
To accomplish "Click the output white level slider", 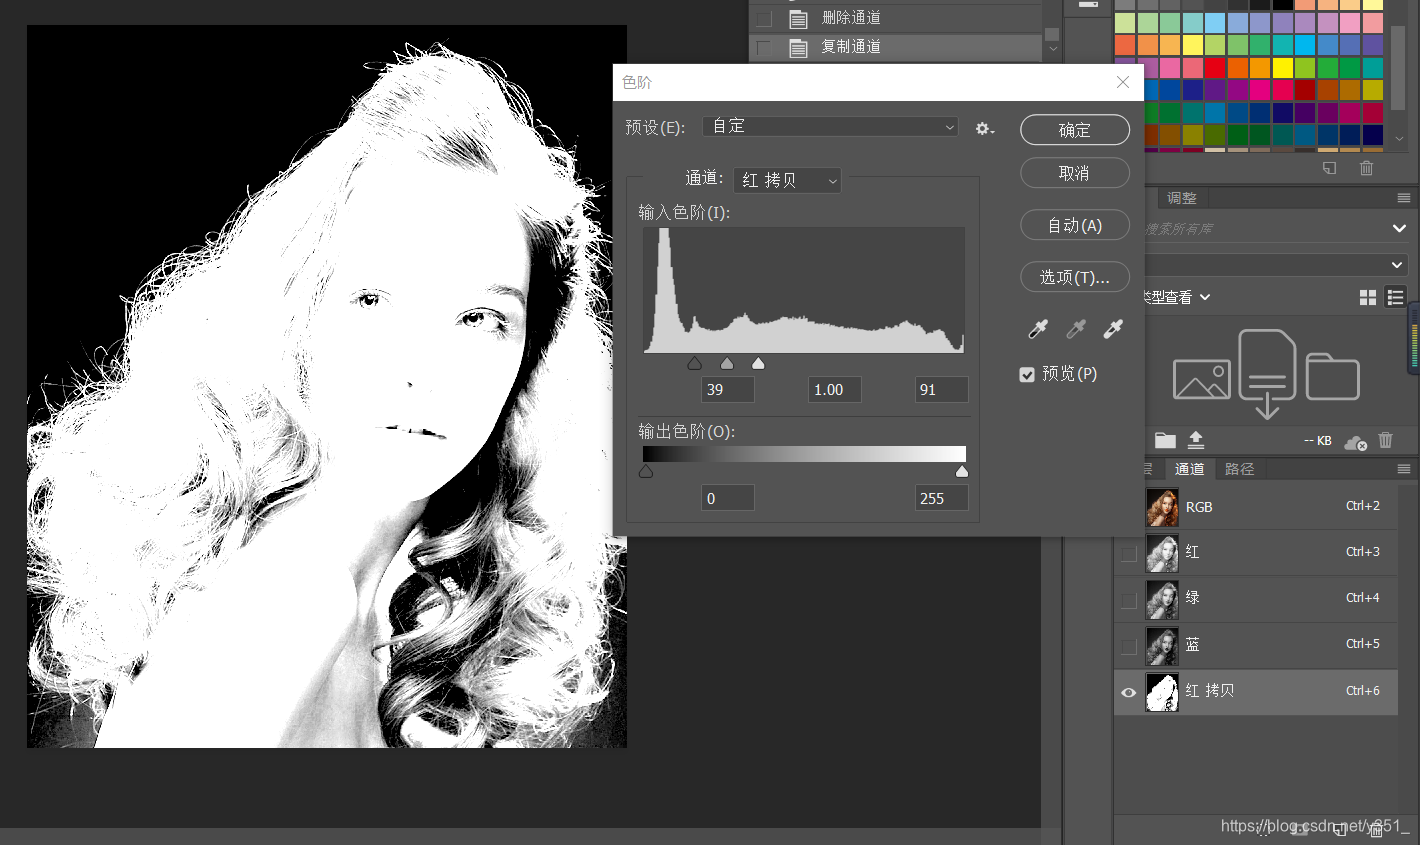I will 962,471.
